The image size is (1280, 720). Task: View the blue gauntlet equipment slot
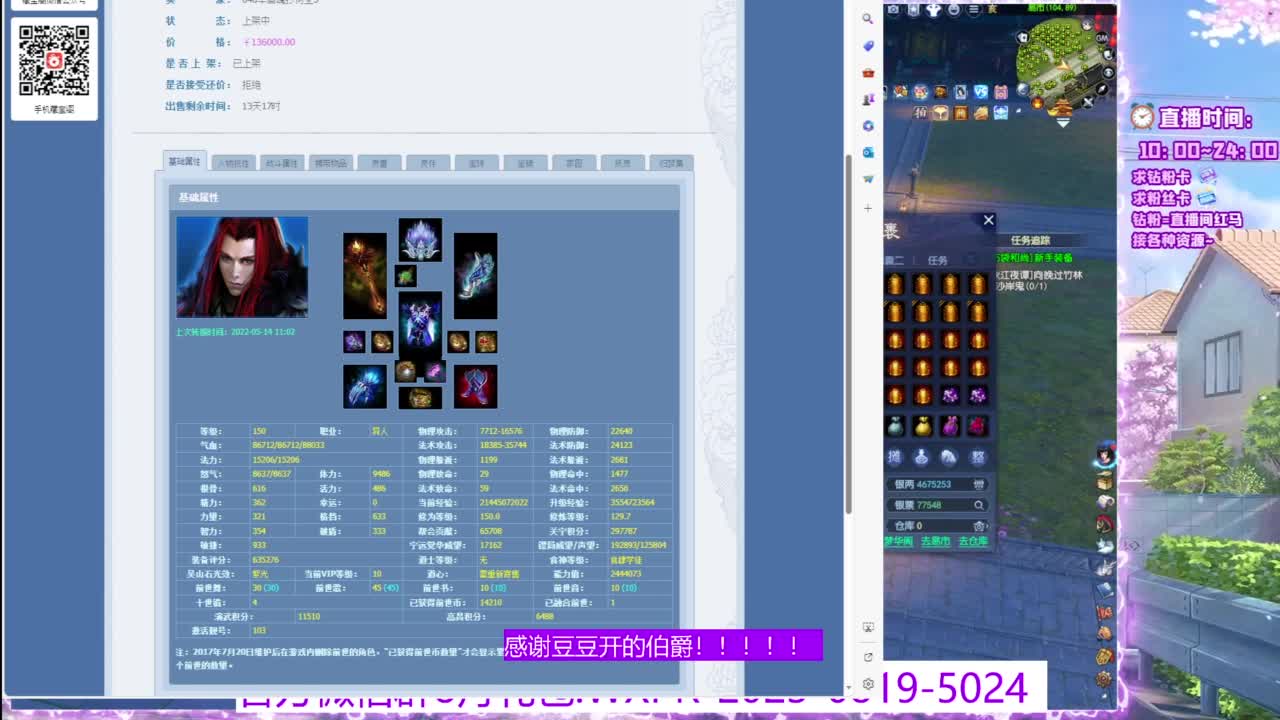365,386
